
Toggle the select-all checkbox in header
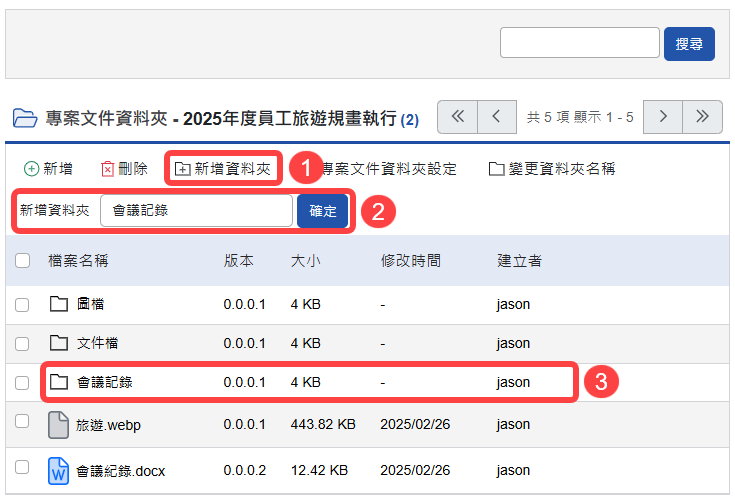(x=23, y=261)
